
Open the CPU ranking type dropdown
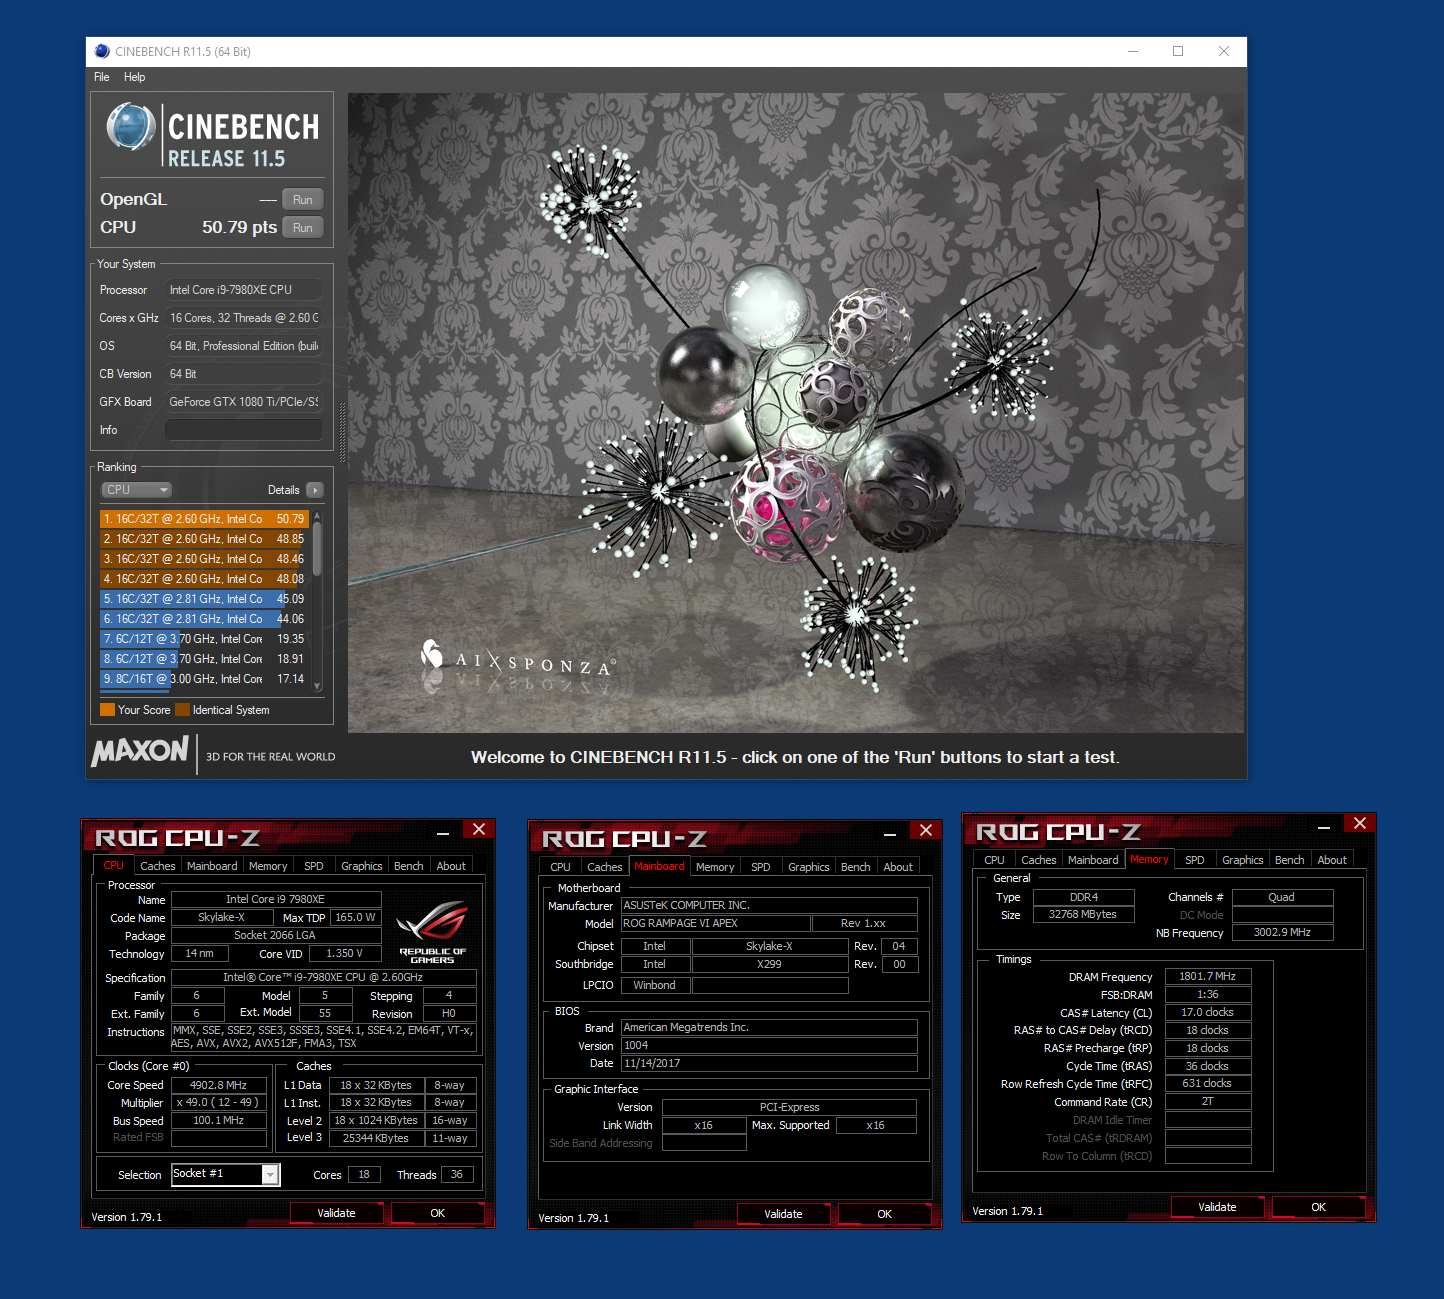pyautogui.click(x=137, y=490)
